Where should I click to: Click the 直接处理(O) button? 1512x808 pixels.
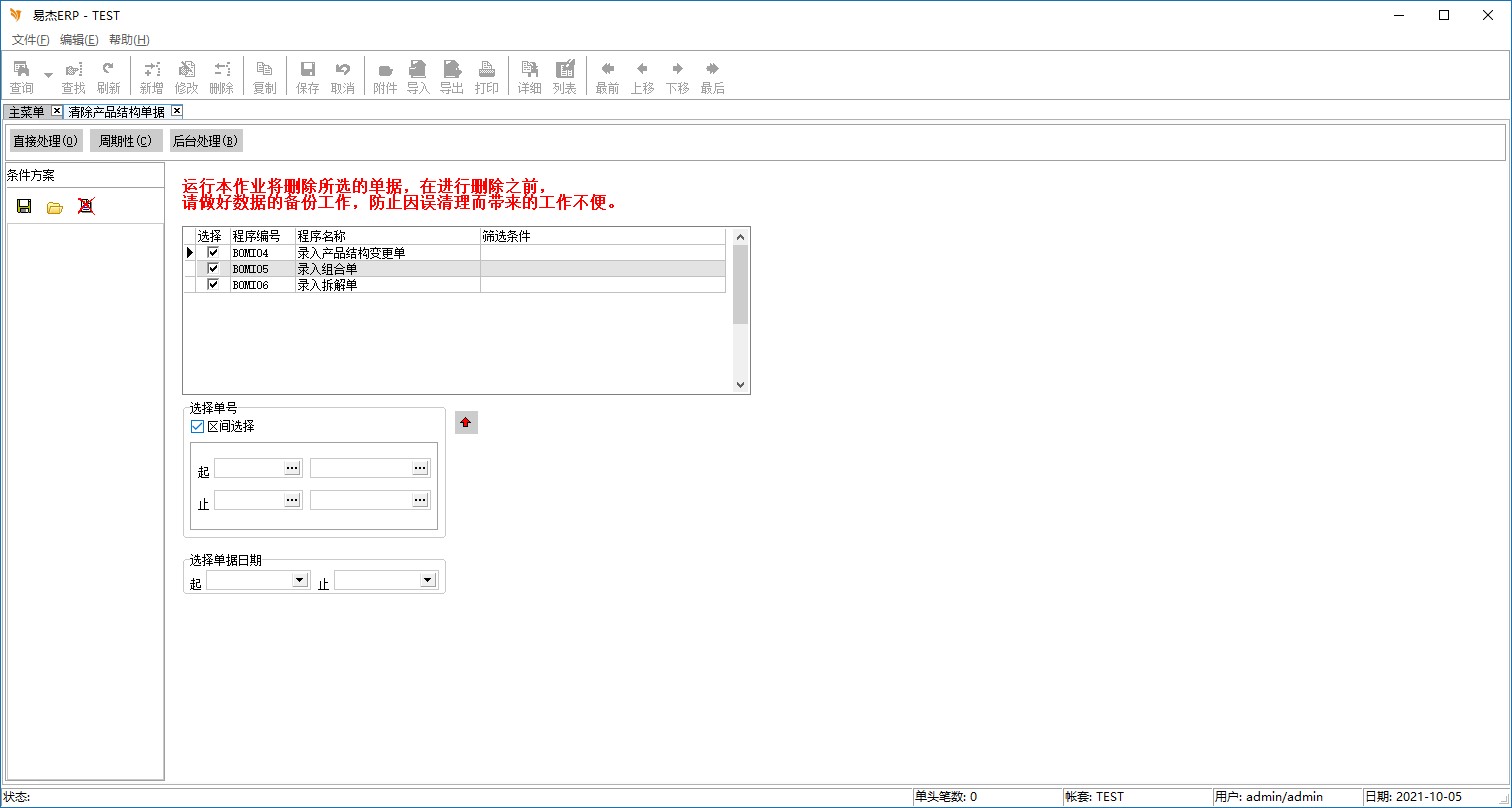pos(46,141)
